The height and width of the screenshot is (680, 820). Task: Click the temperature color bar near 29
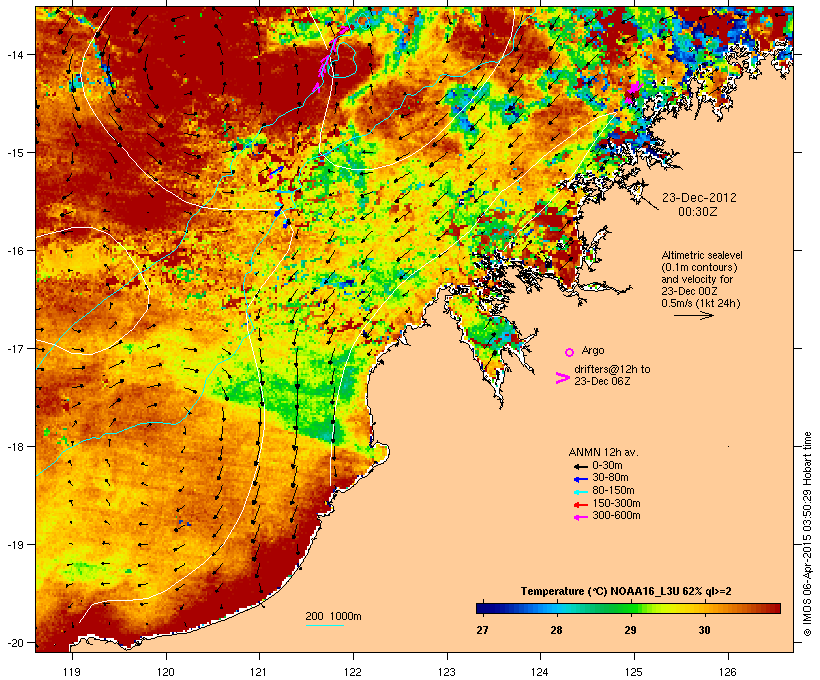(631, 608)
